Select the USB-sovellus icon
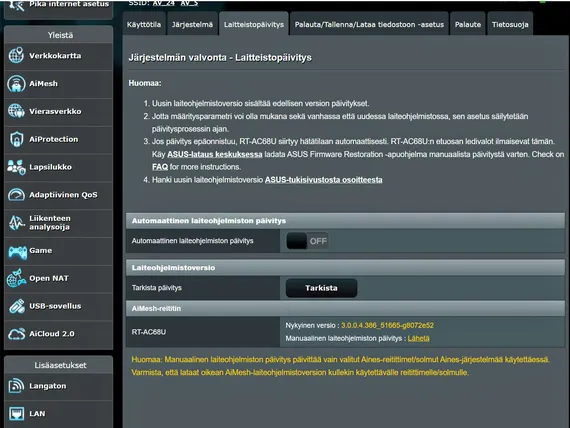The width and height of the screenshot is (570, 428). [x=17, y=306]
